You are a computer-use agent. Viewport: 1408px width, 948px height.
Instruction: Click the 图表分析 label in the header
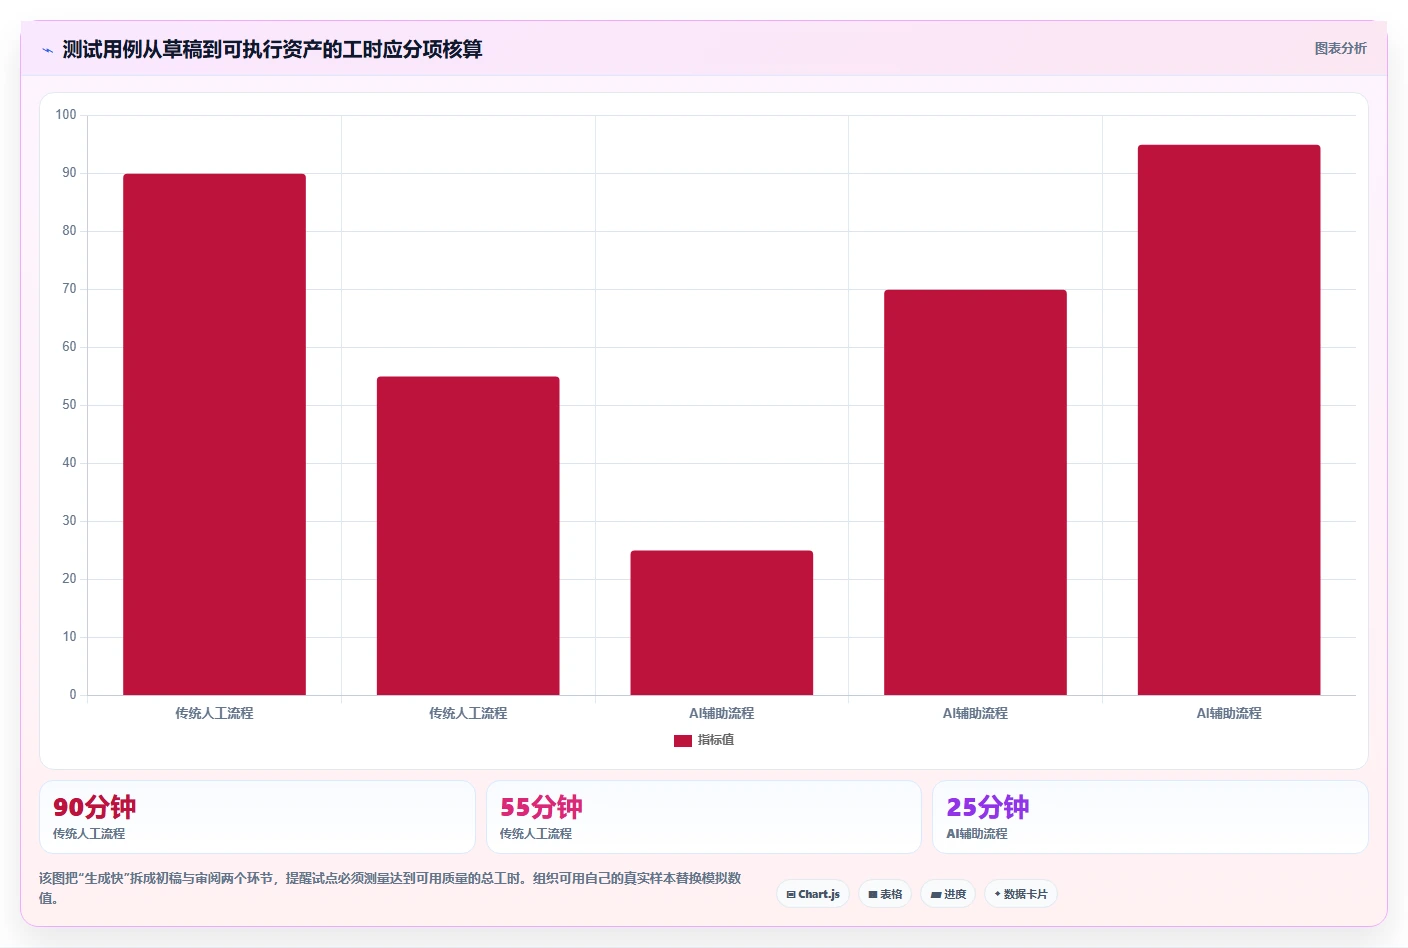(x=1340, y=48)
